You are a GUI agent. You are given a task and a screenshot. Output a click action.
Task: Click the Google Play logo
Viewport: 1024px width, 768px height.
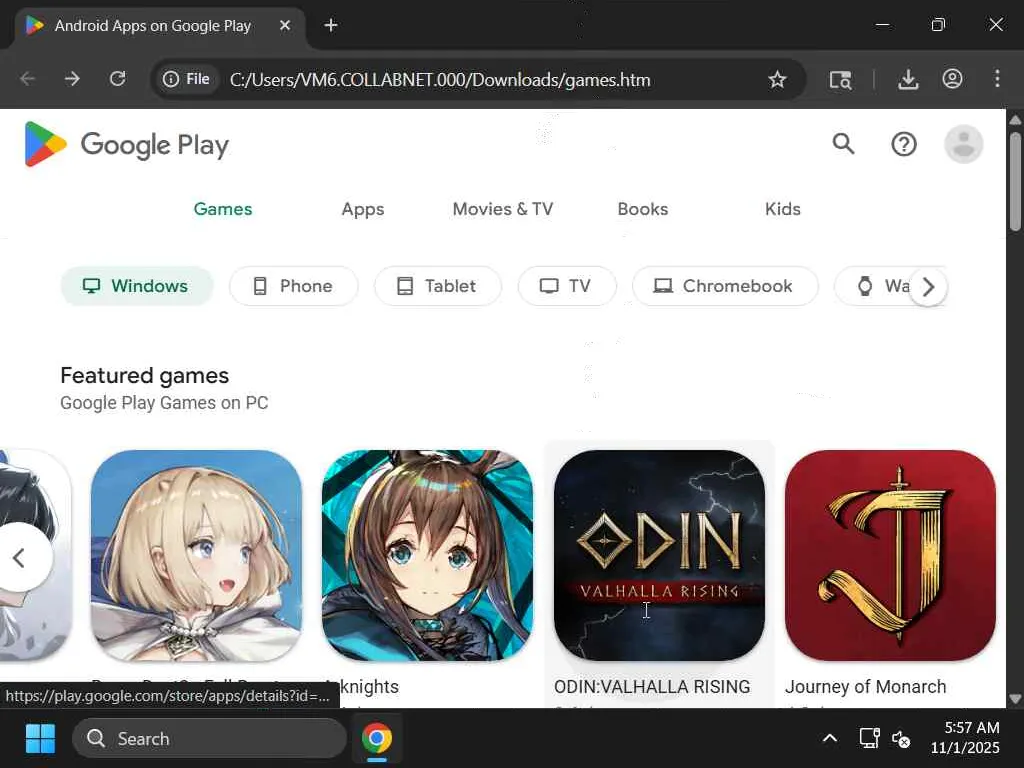click(127, 144)
